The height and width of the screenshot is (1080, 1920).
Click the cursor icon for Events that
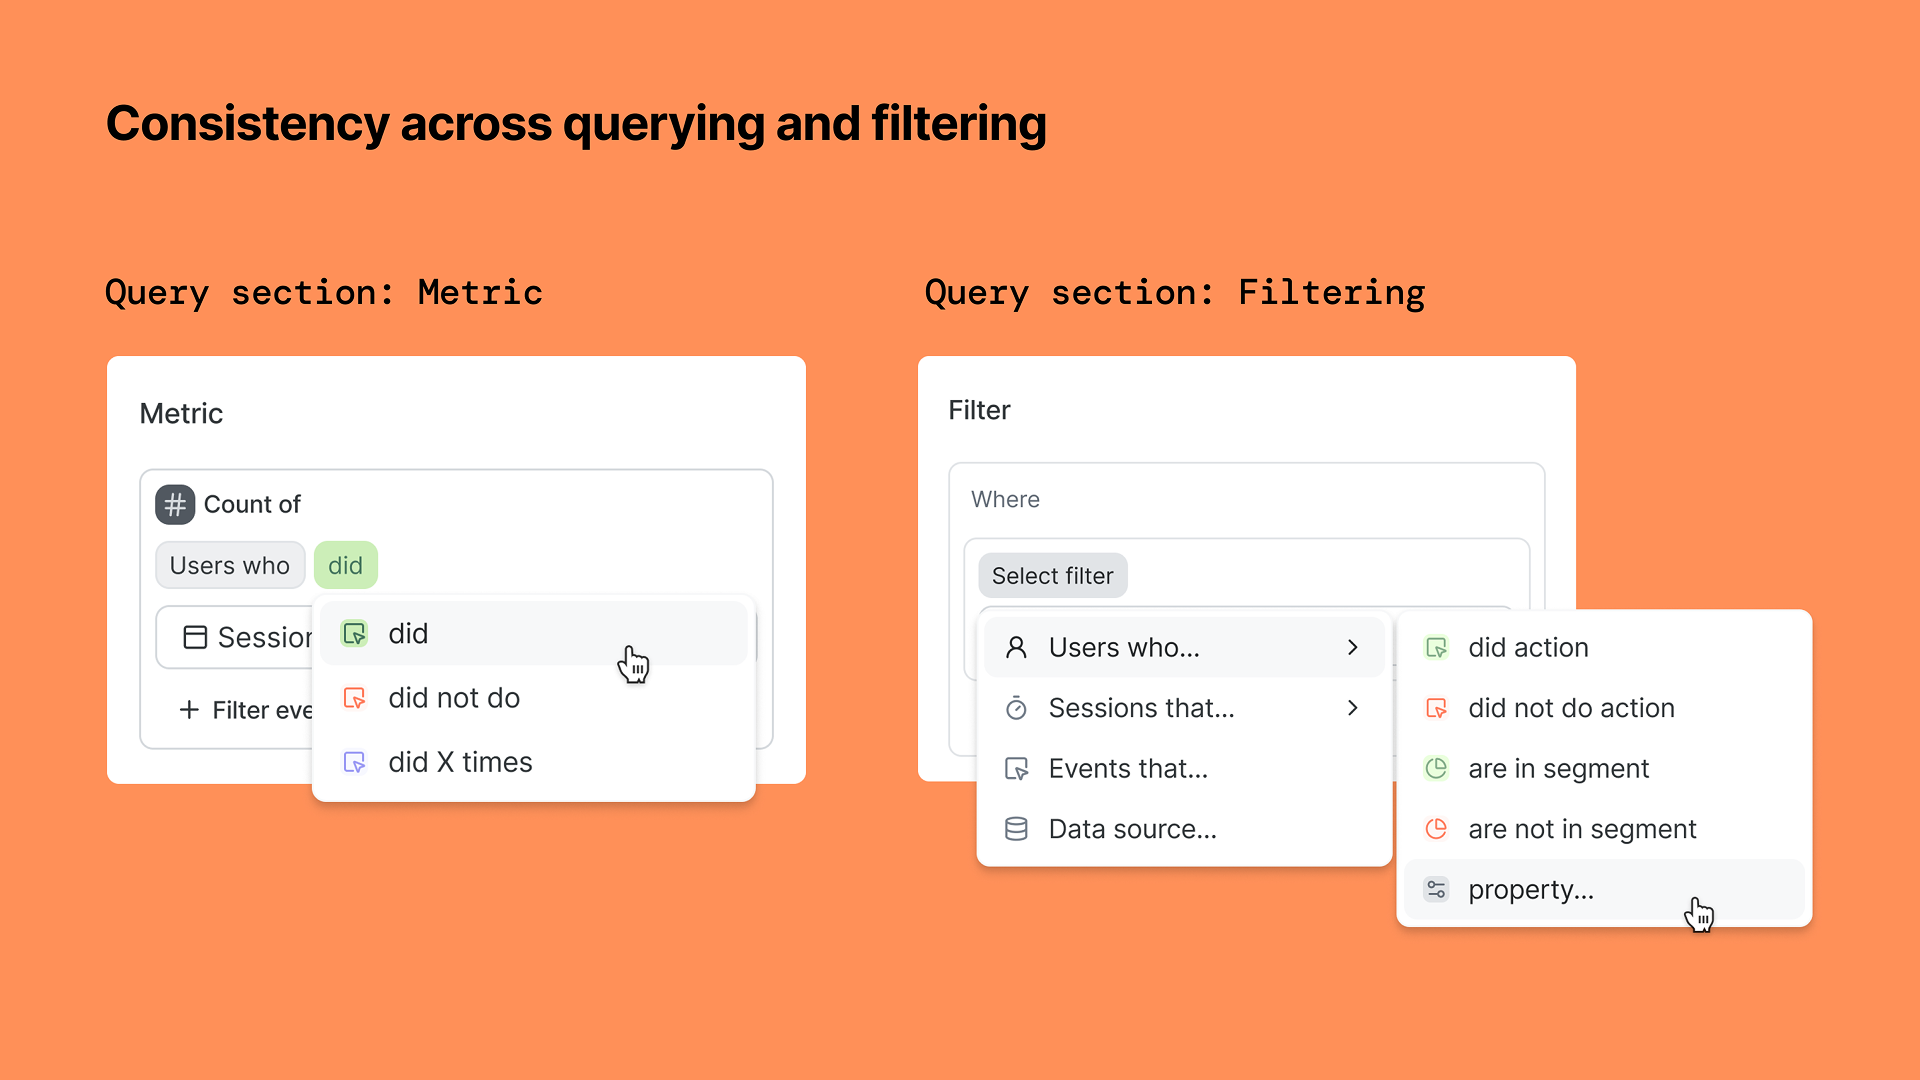click(x=1016, y=768)
